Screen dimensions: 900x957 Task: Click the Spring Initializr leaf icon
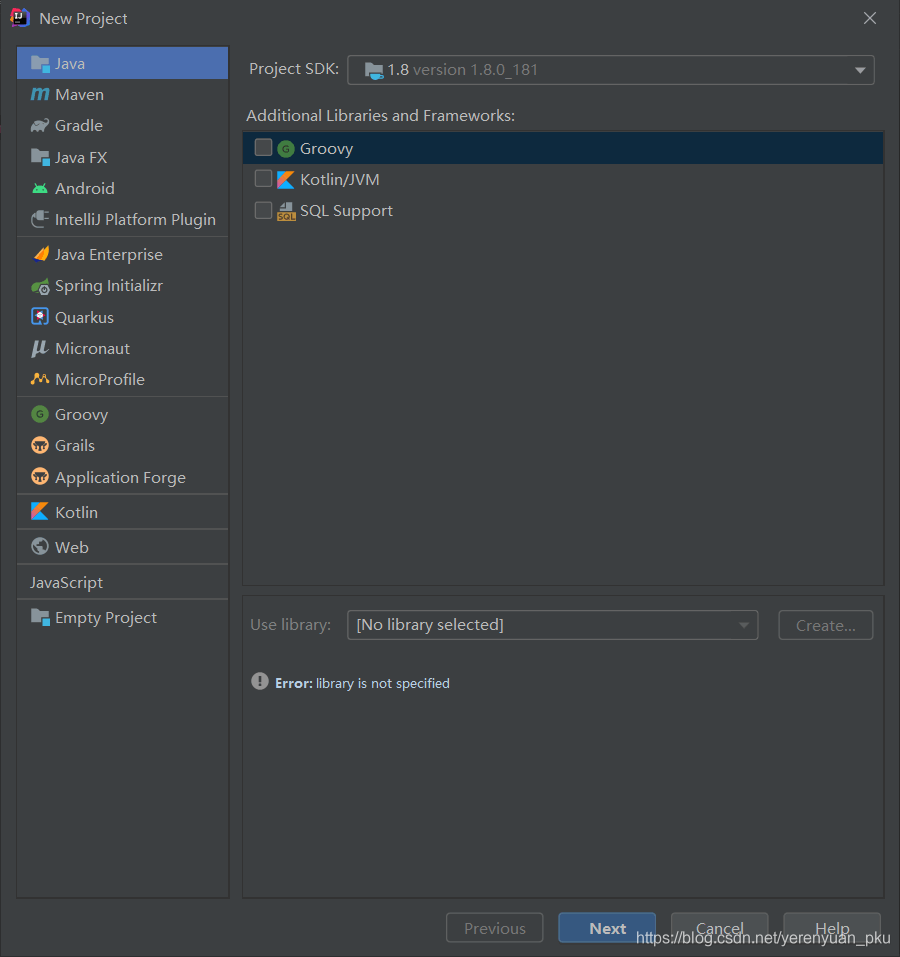tap(40, 286)
